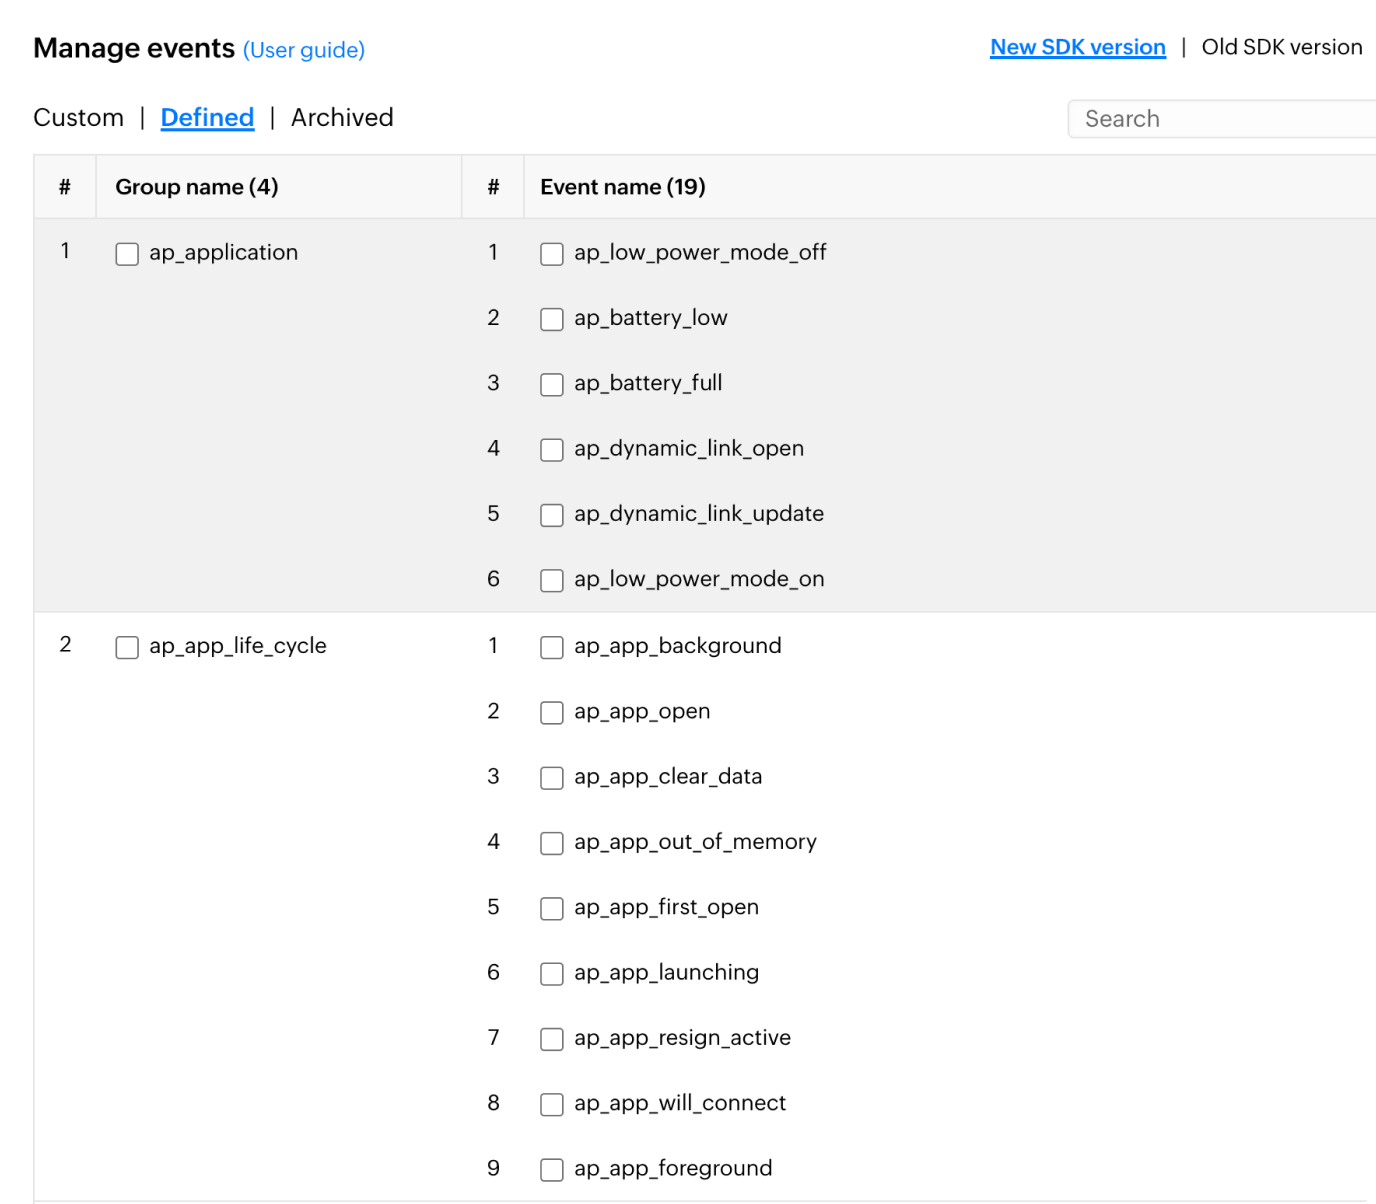
Task: Check the ap_dynamic_link_update event
Action: coord(552,515)
